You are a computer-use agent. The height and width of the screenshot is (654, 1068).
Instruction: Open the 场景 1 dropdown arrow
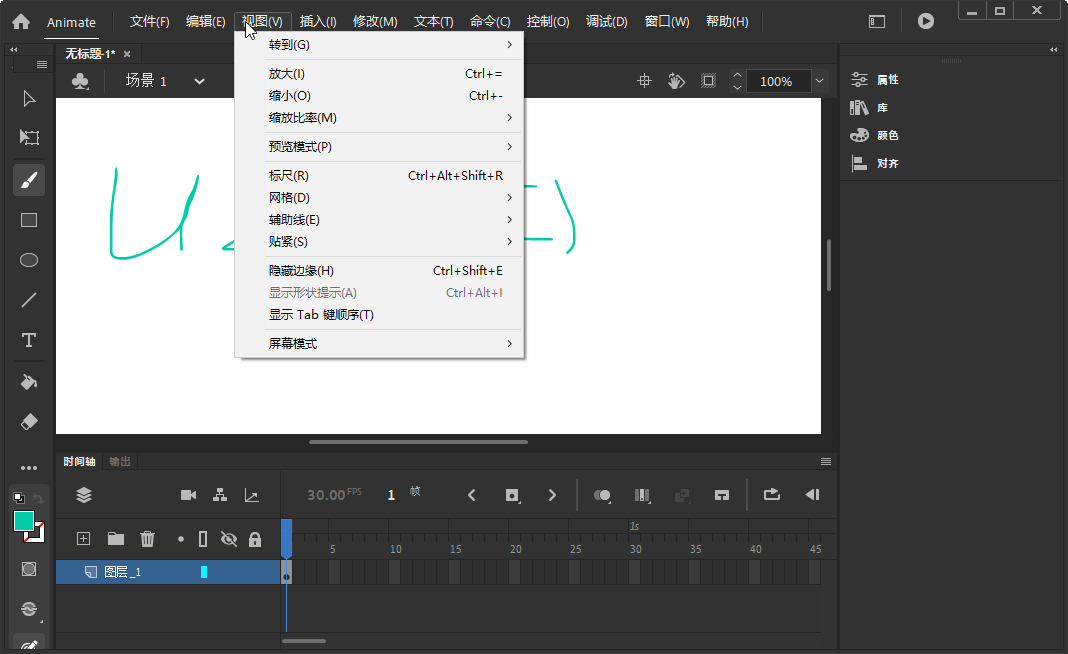[198, 81]
